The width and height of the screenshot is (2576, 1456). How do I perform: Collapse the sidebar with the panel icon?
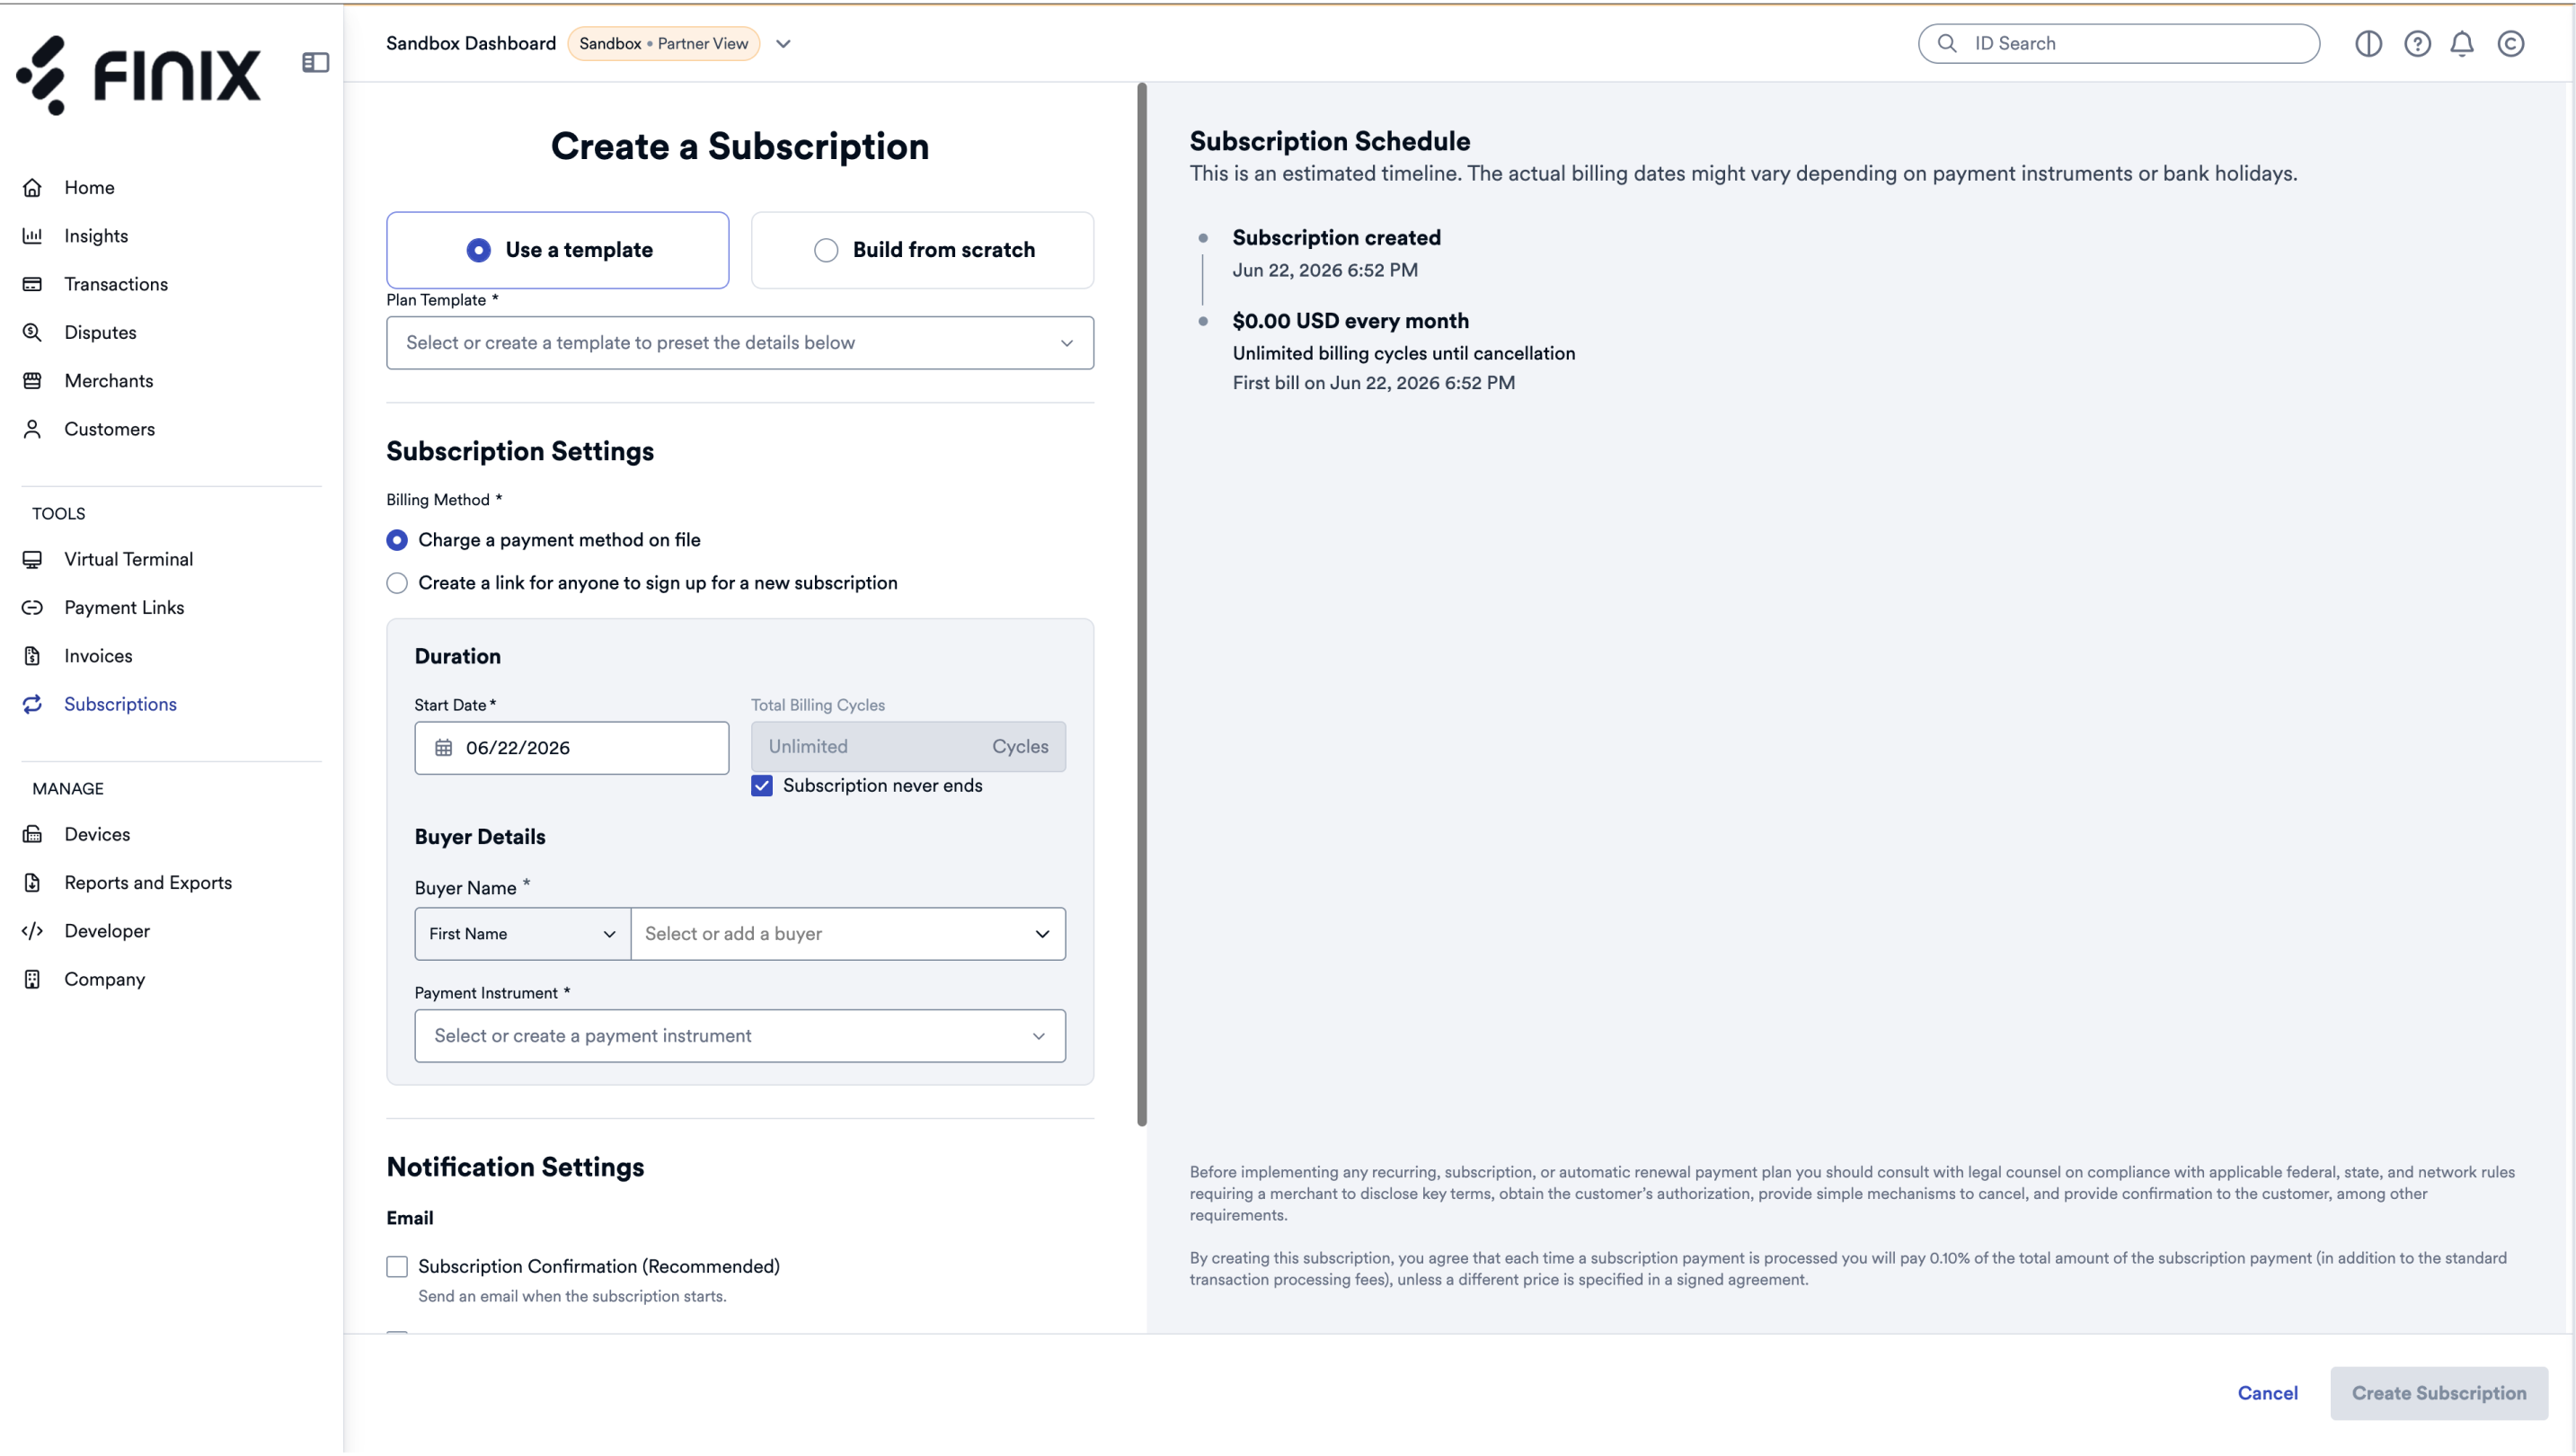click(315, 62)
